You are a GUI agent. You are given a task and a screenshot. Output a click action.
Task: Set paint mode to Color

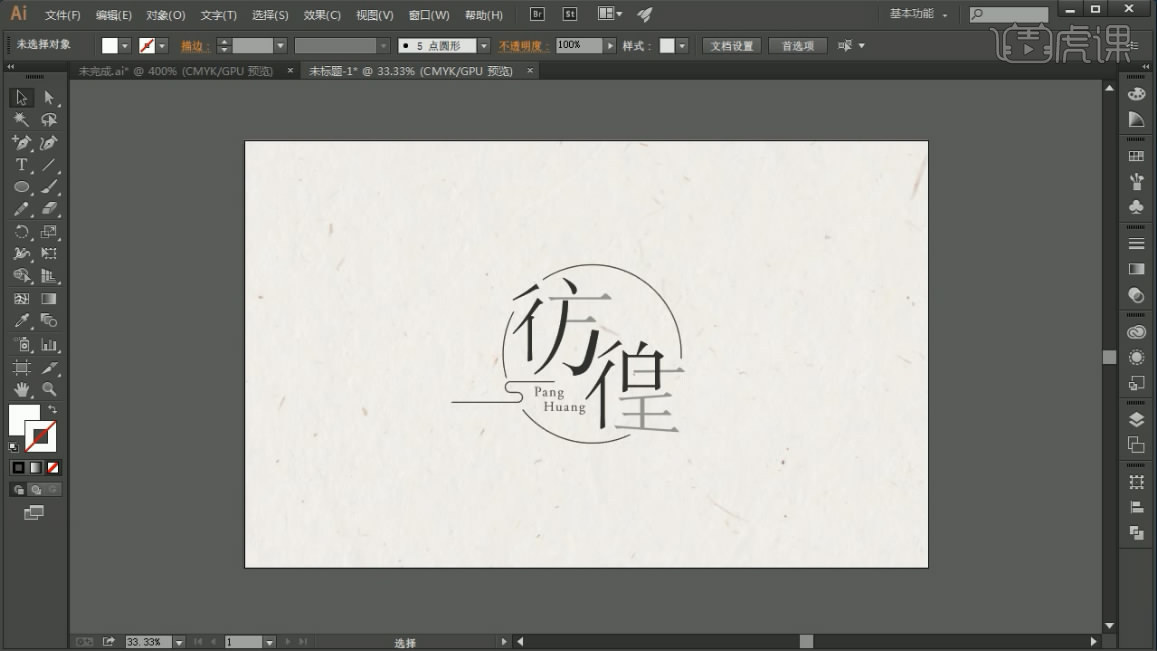click(x=18, y=467)
